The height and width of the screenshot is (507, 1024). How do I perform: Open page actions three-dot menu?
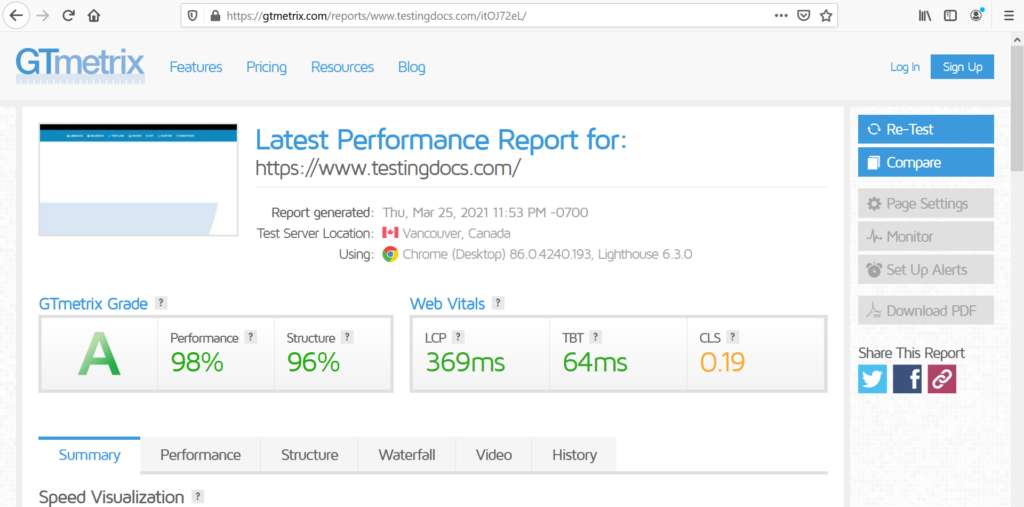781,16
